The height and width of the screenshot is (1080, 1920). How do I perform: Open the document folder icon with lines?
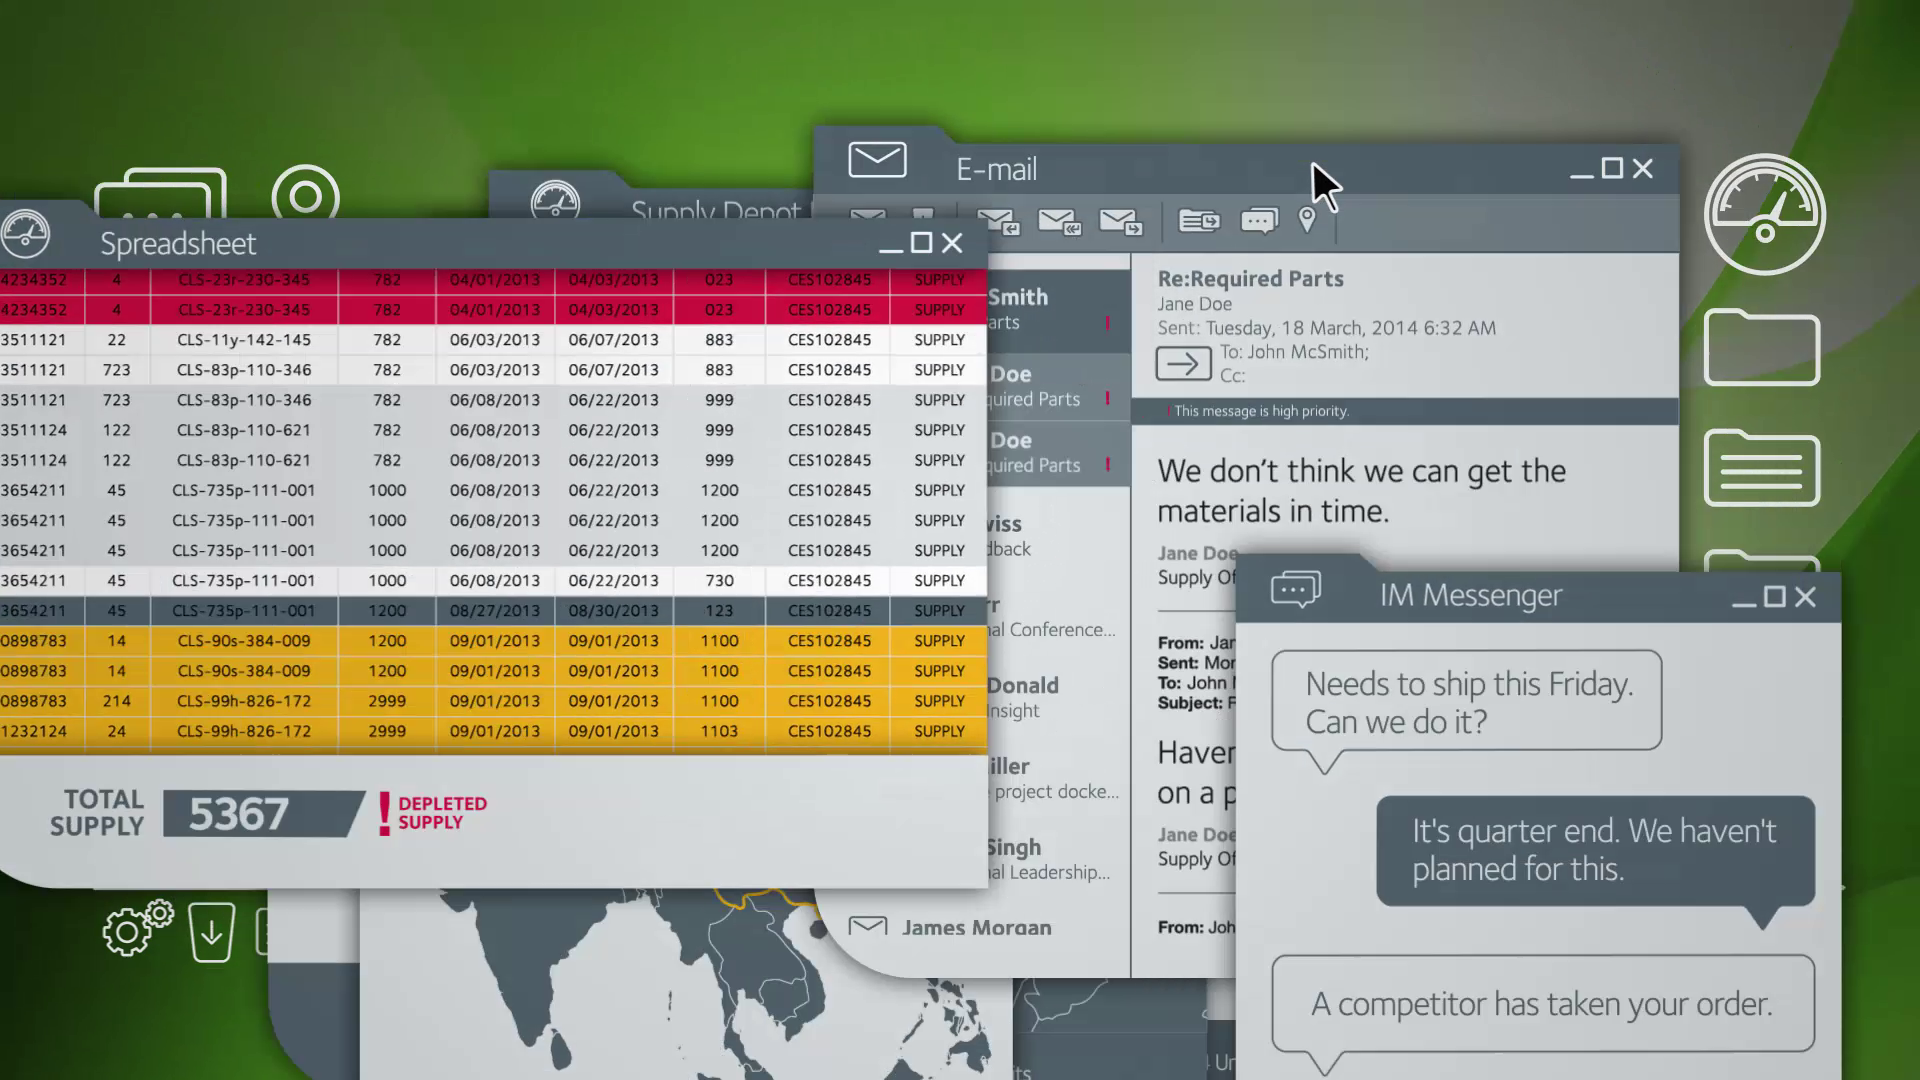1761,468
